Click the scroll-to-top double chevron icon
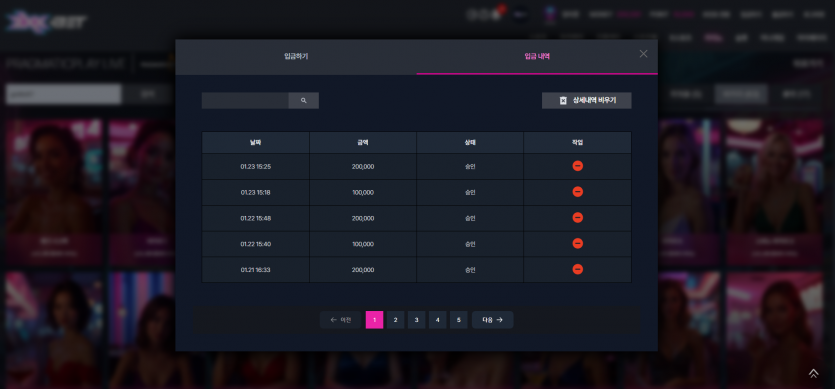The image size is (835, 389). (814, 374)
